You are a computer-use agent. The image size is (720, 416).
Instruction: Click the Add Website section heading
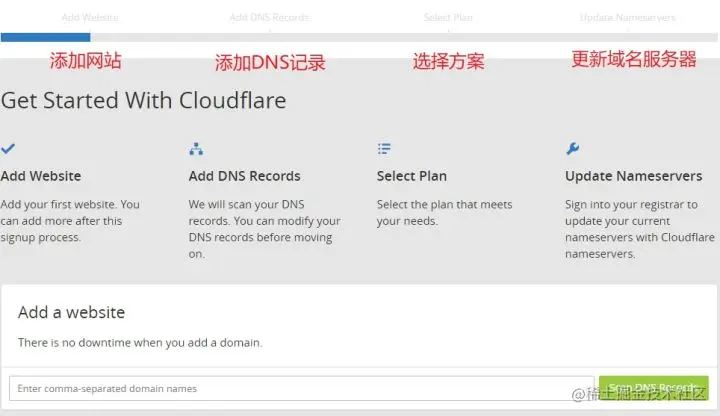pos(41,176)
